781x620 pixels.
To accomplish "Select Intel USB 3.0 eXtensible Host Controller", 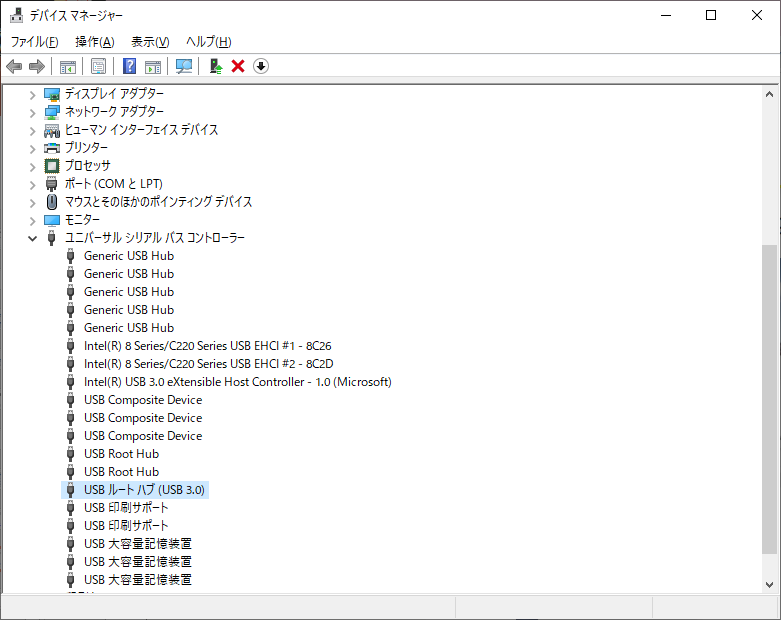I will (x=237, y=382).
